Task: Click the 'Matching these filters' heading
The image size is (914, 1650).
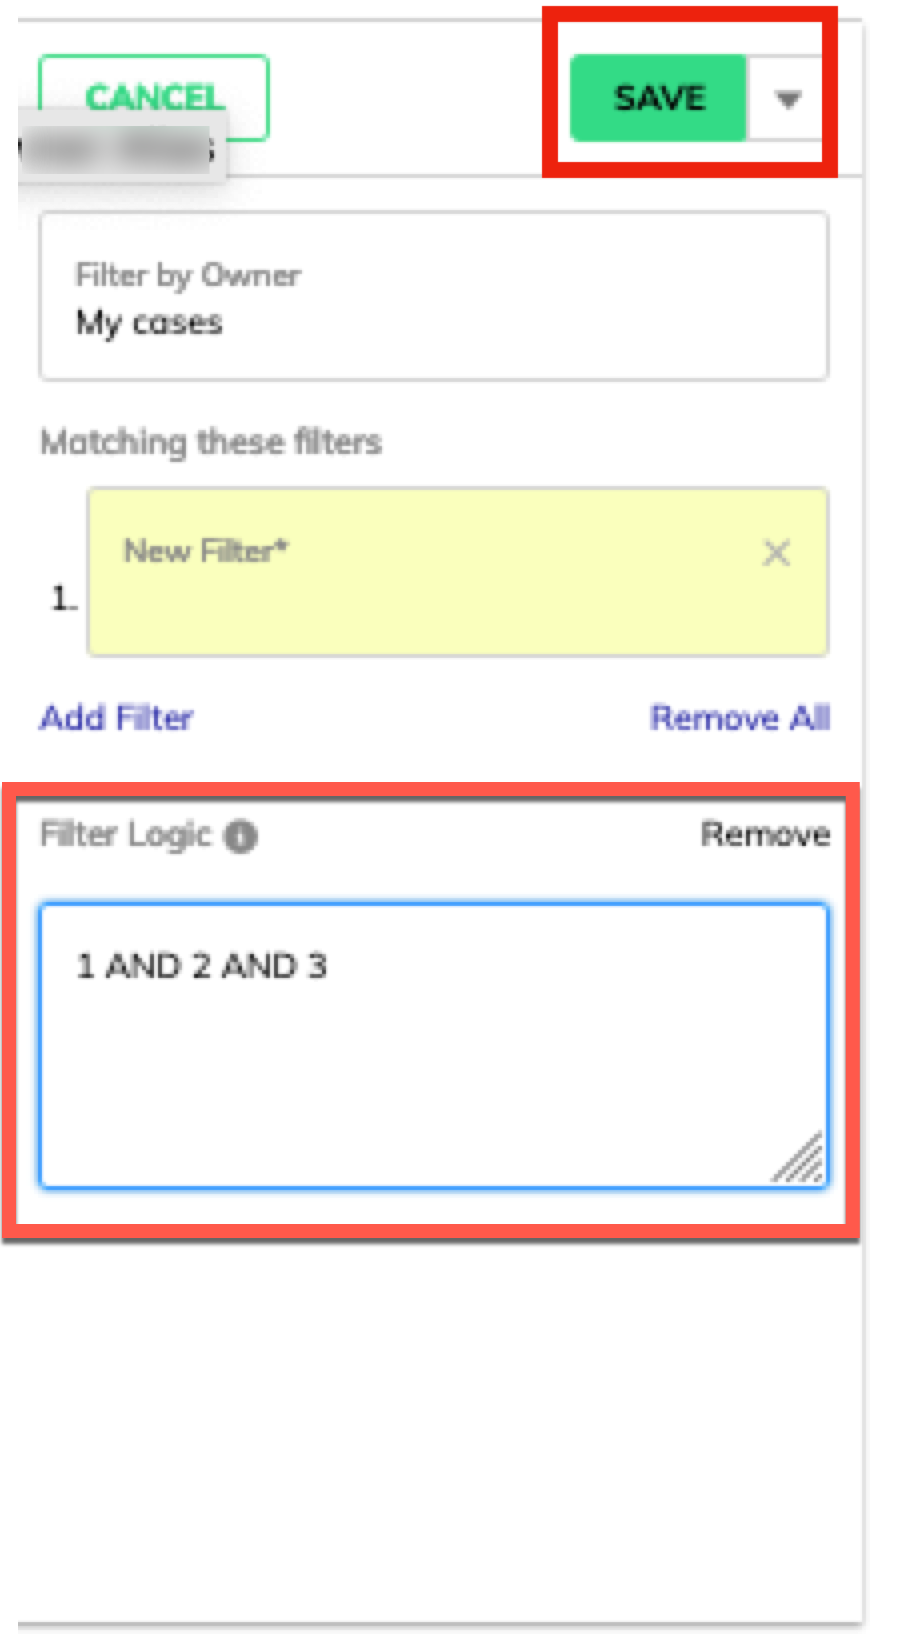Action: click(x=211, y=442)
